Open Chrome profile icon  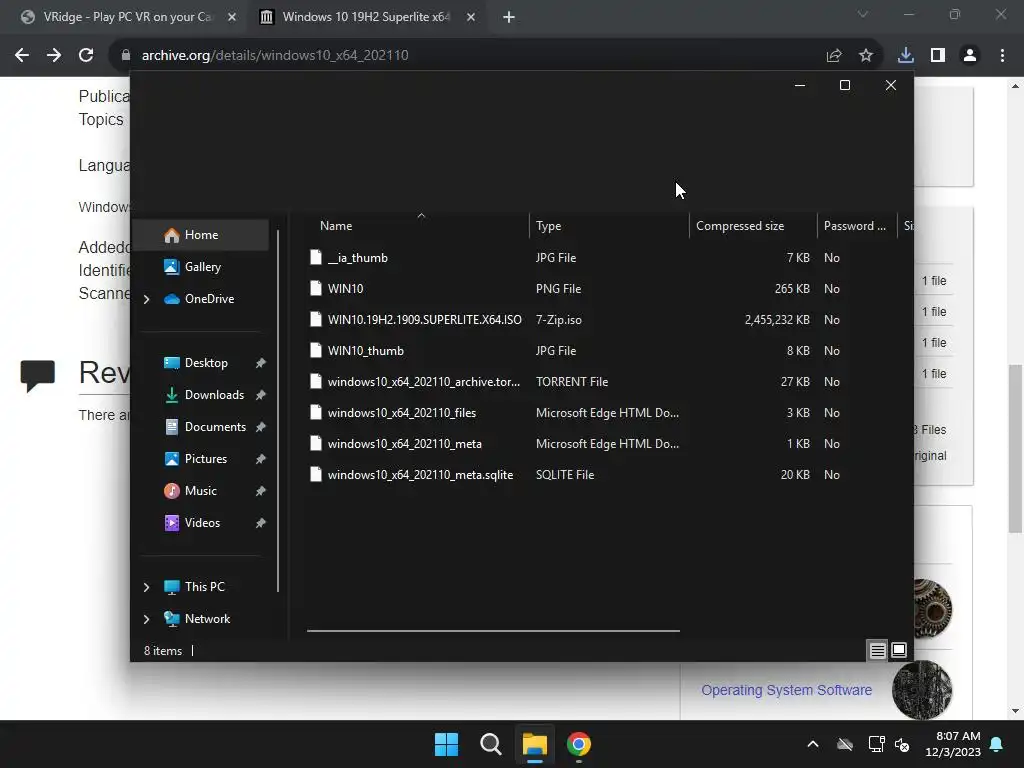click(x=970, y=56)
